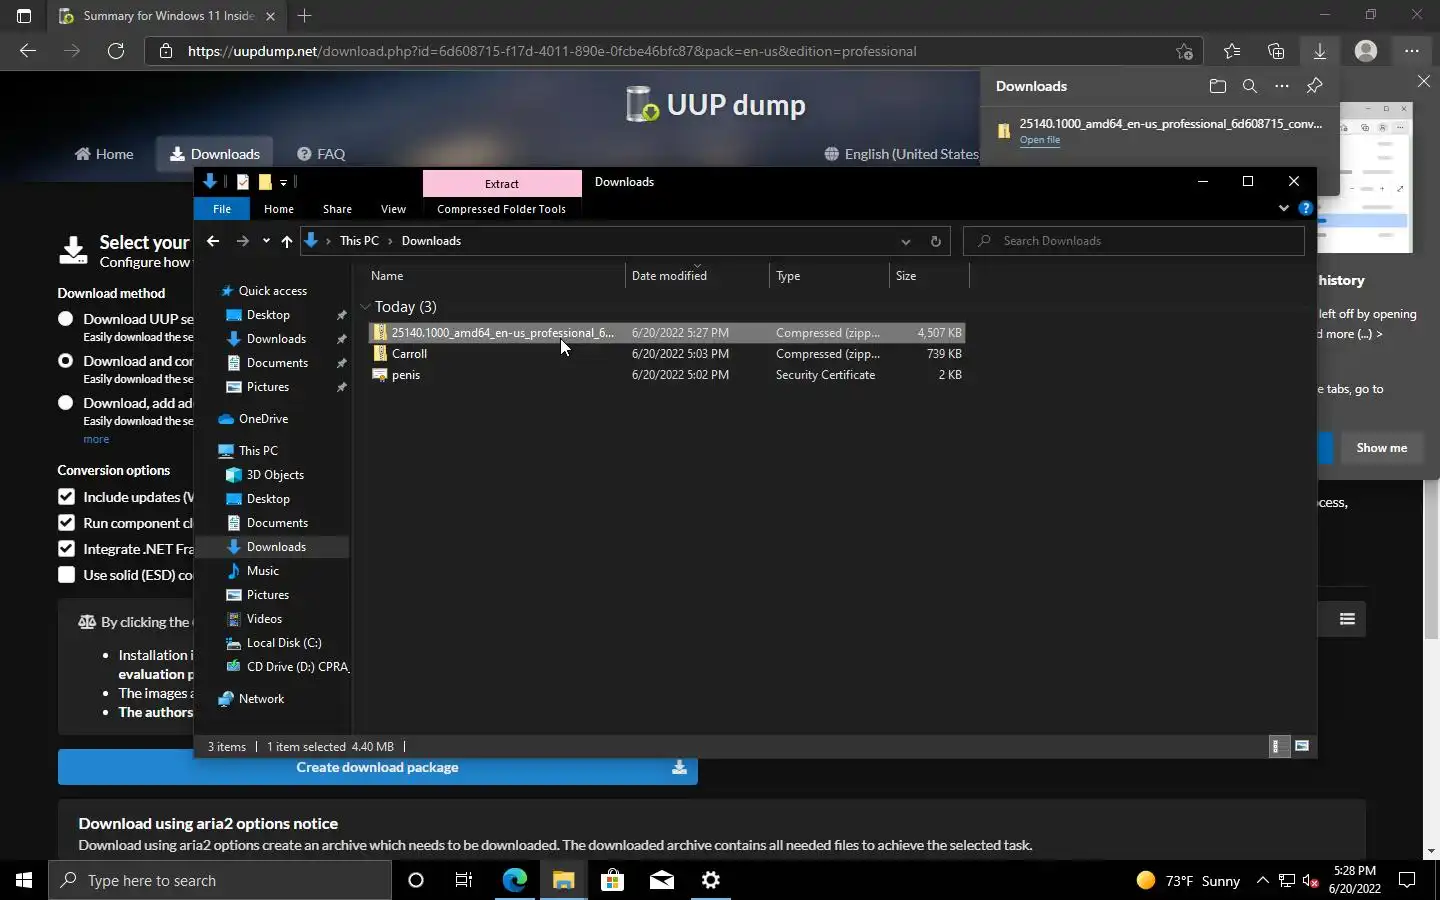The width and height of the screenshot is (1440, 900).
Task: Open Edge Collections icon
Action: pyautogui.click(x=1276, y=51)
